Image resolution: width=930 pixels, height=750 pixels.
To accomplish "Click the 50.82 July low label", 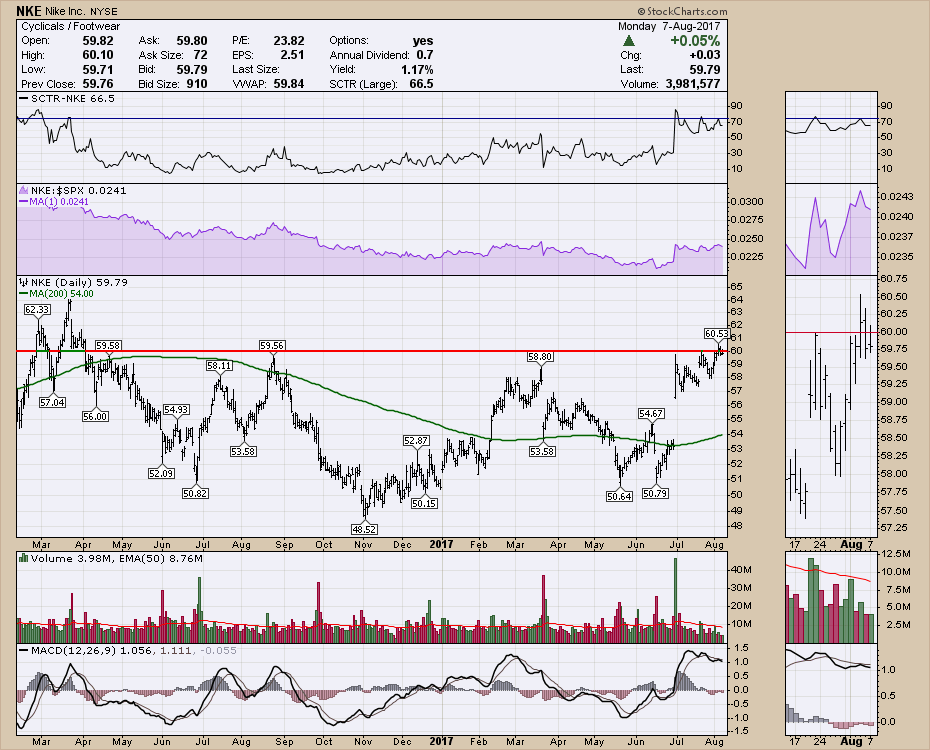I will coord(195,493).
